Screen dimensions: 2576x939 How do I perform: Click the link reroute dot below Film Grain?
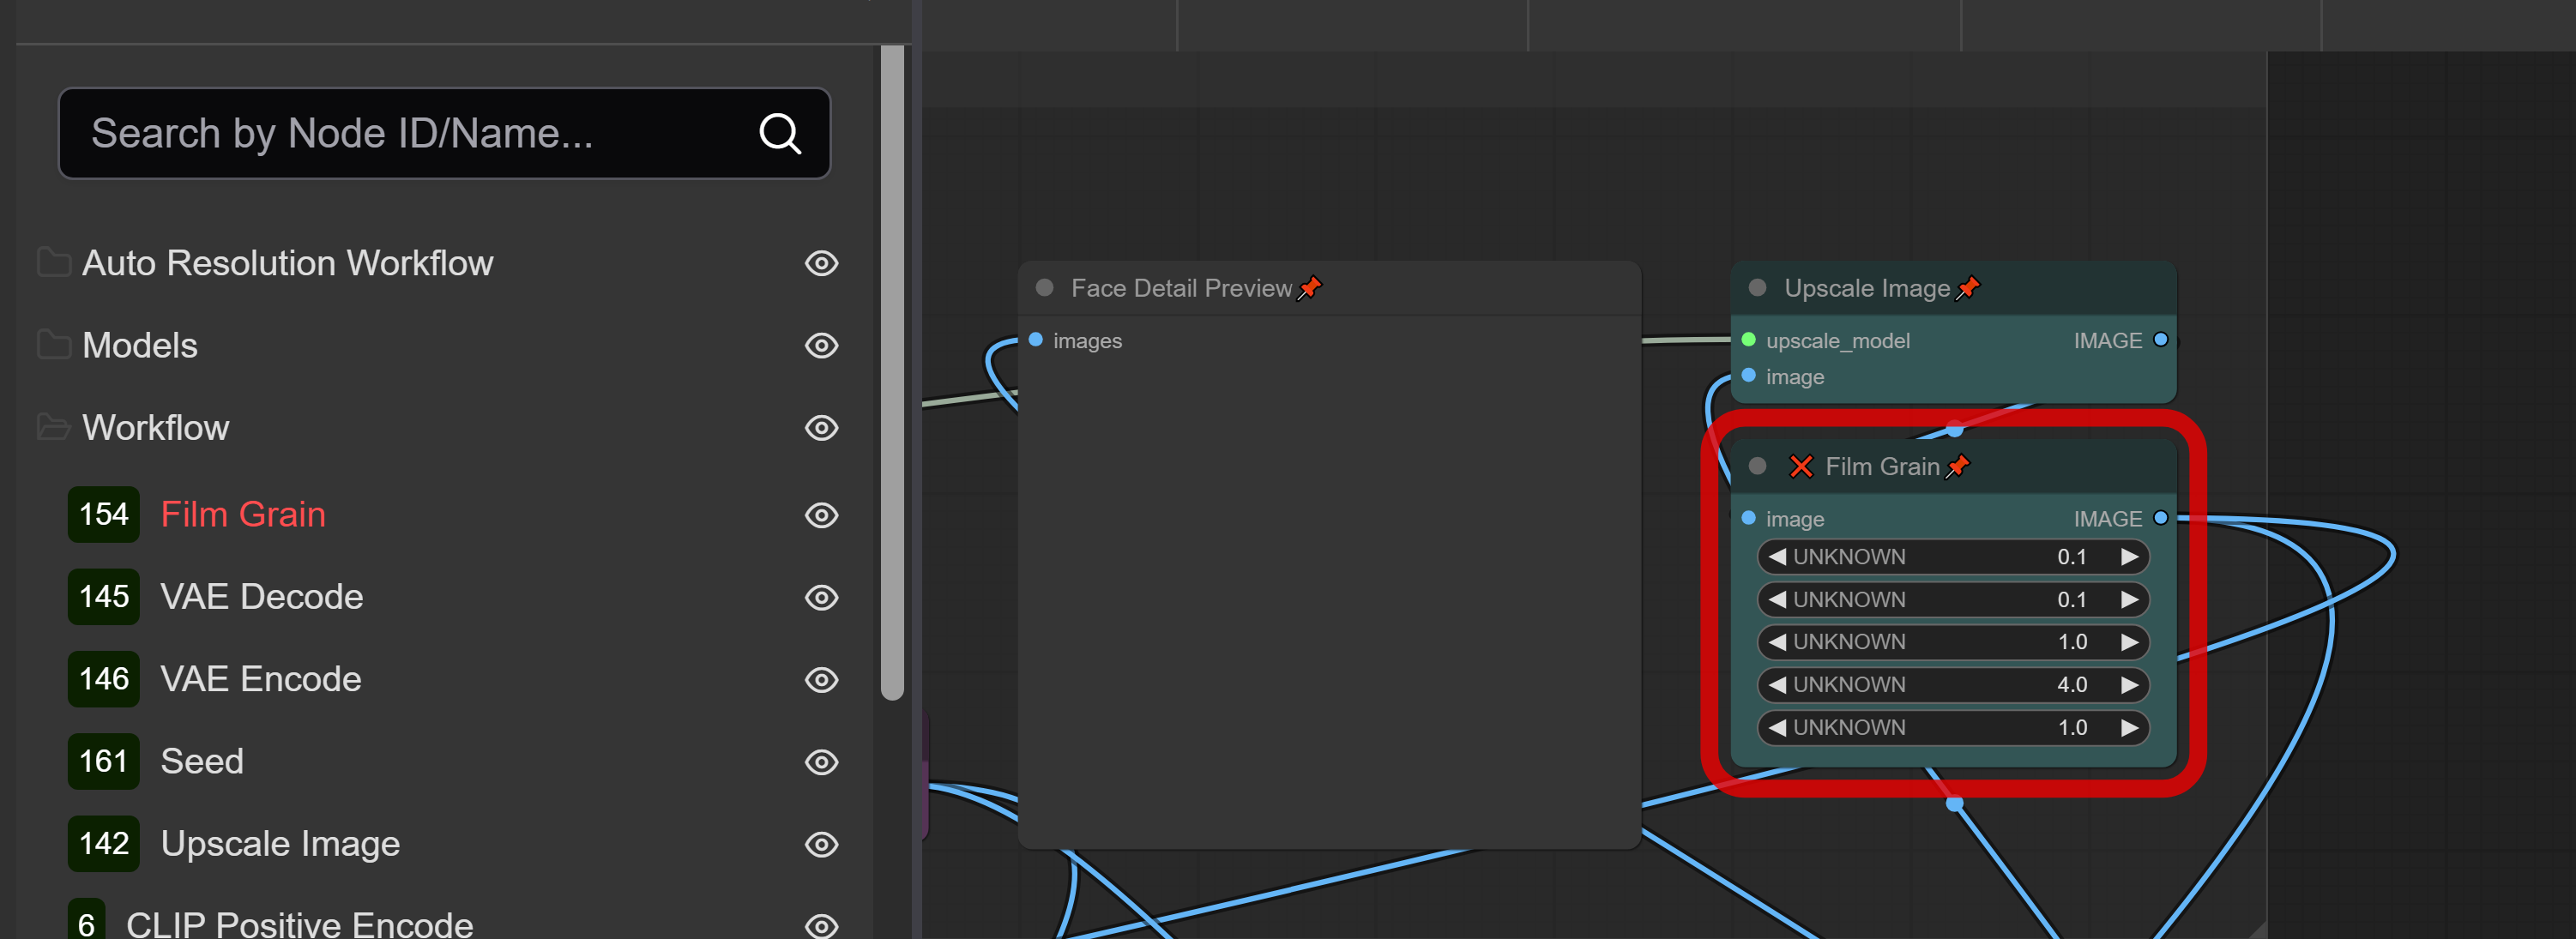[x=1954, y=803]
